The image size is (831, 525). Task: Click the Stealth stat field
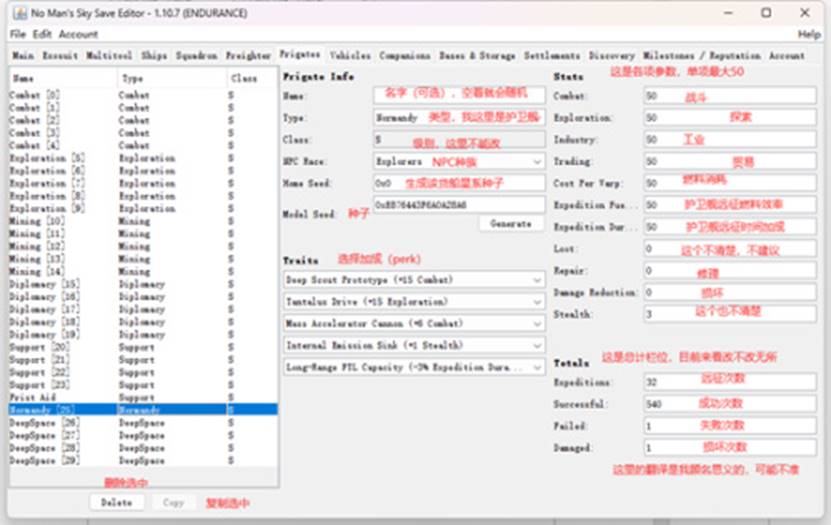(730, 314)
